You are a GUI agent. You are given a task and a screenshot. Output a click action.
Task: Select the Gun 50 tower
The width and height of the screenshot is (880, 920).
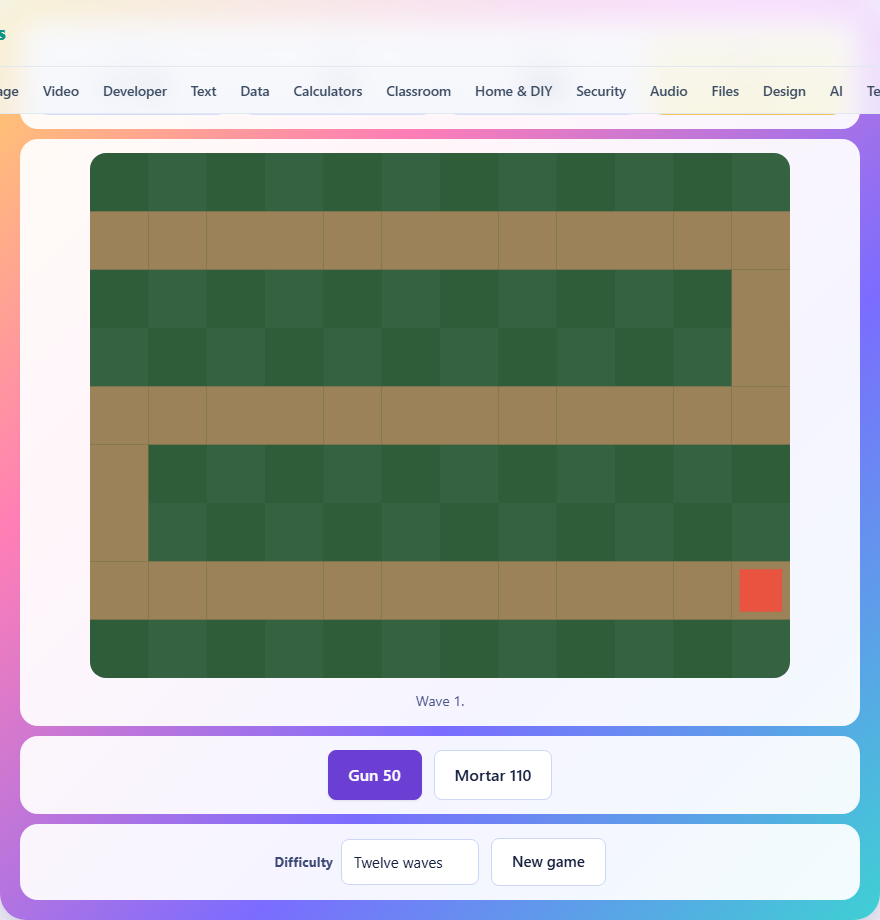pos(375,775)
